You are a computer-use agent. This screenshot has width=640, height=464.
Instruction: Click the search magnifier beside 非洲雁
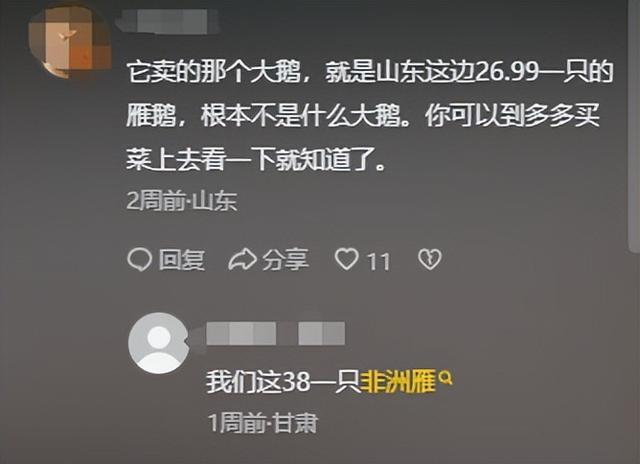[446, 378]
